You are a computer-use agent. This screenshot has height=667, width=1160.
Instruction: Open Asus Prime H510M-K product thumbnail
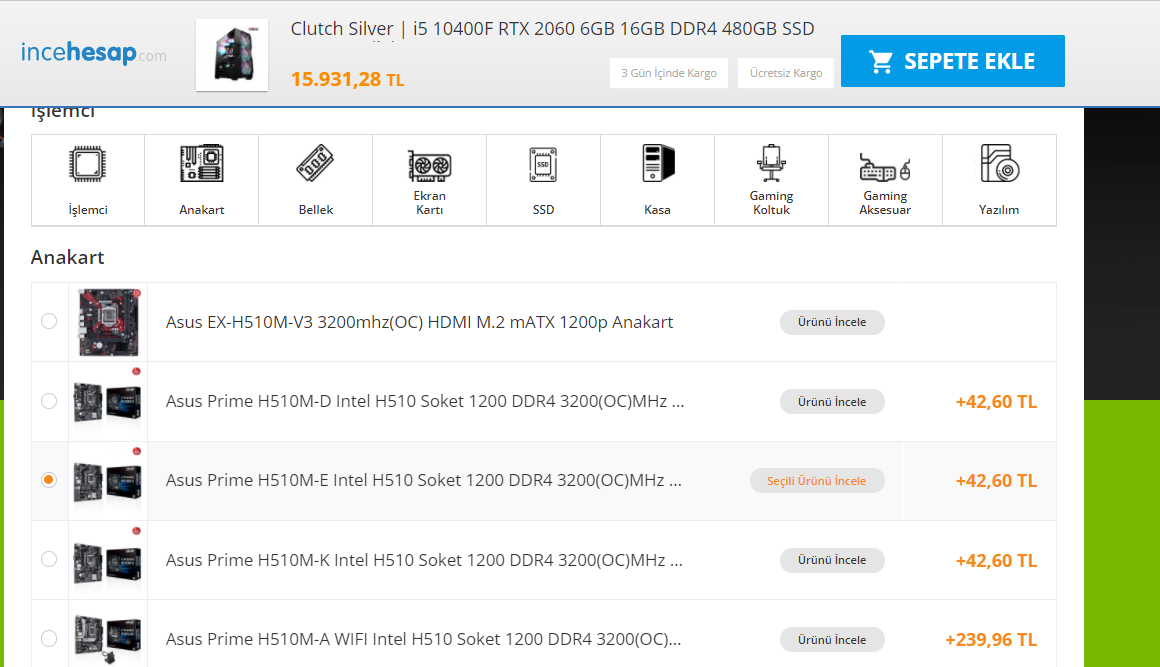coord(108,561)
